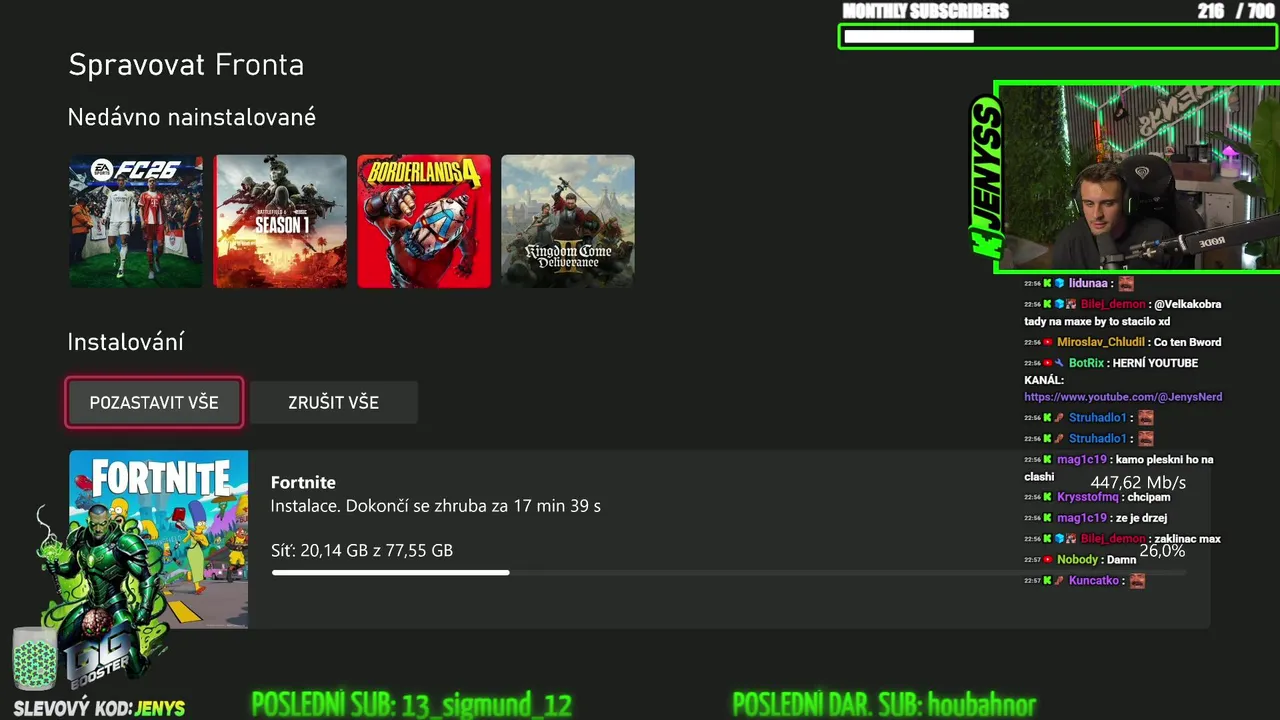The image size is (1280, 720).
Task: Select the Borderlands 4 game tile
Action: (424, 221)
